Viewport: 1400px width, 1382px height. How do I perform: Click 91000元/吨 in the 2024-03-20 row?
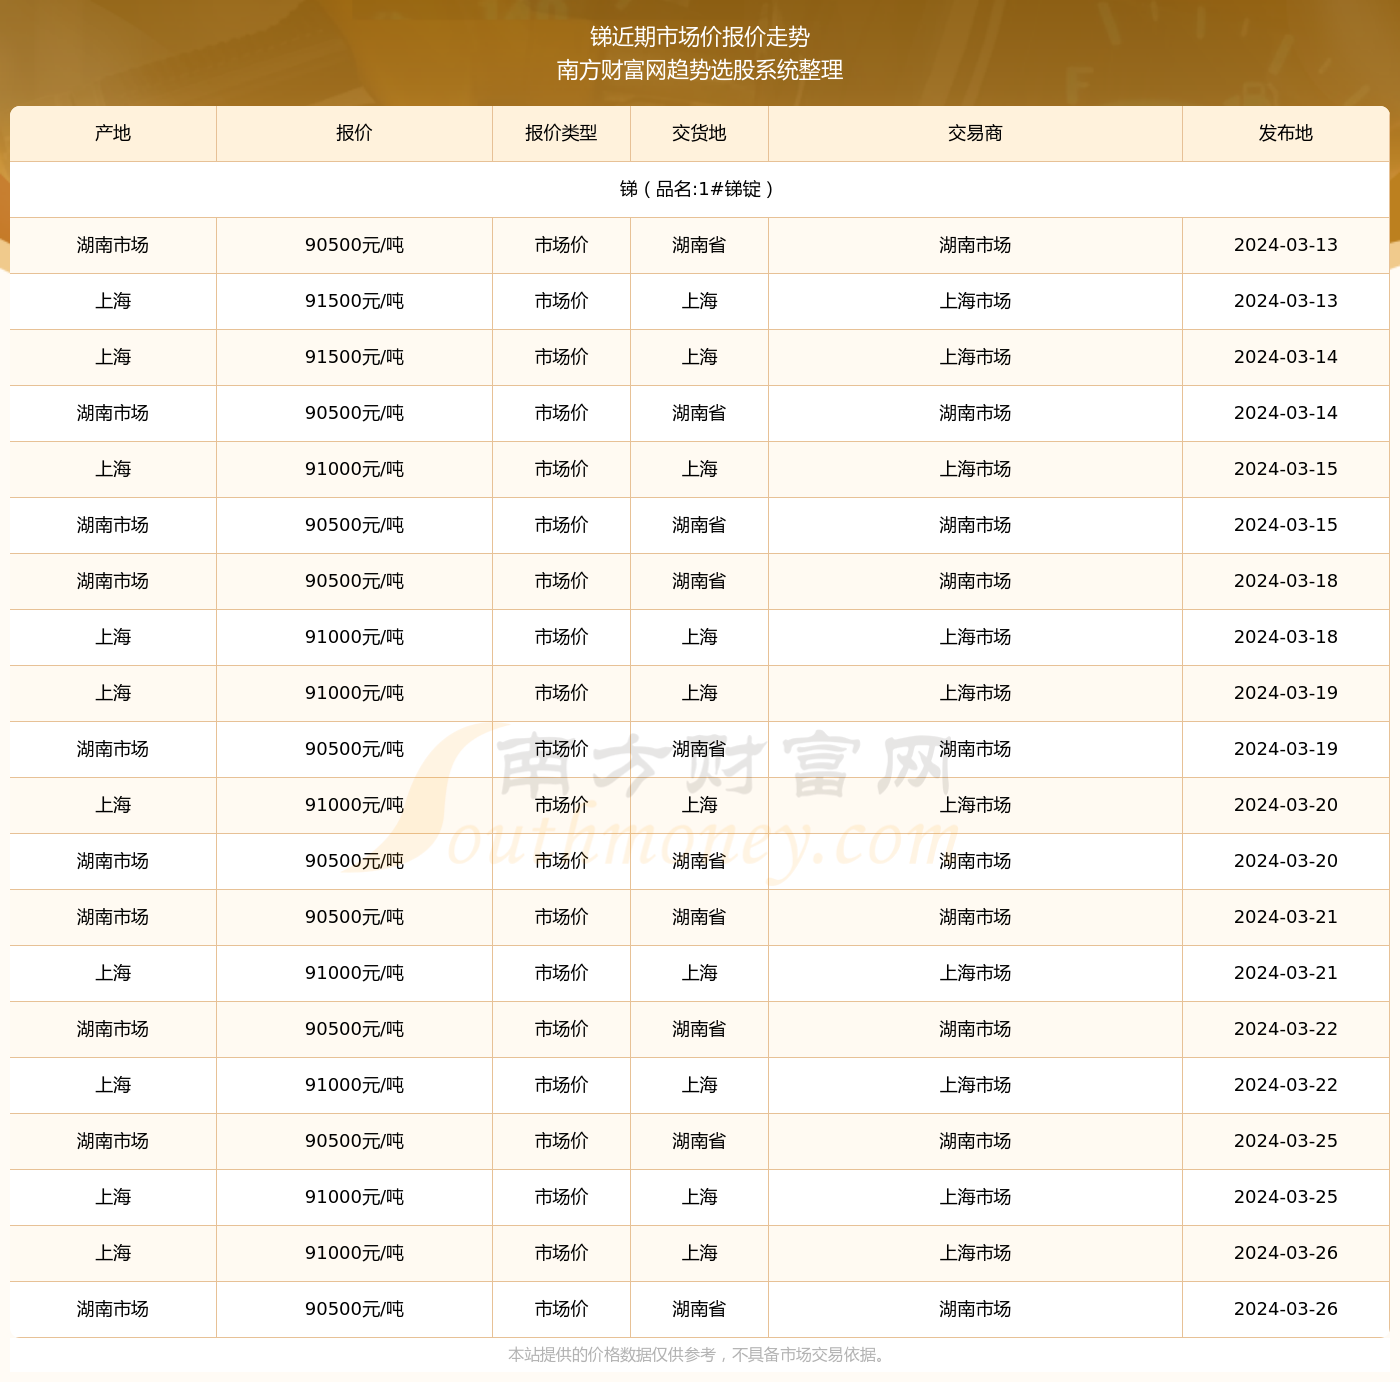pos(354,805)
